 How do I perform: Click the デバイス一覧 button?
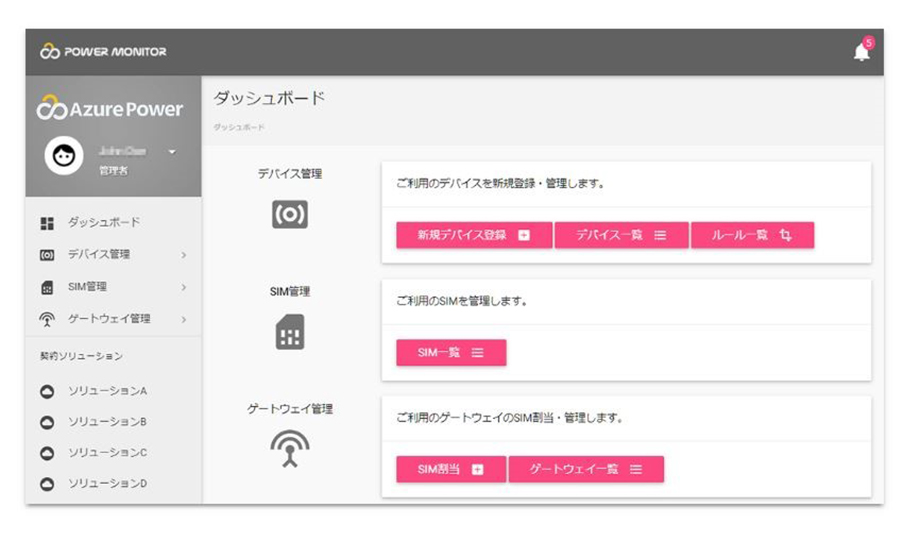pos(621,235)
